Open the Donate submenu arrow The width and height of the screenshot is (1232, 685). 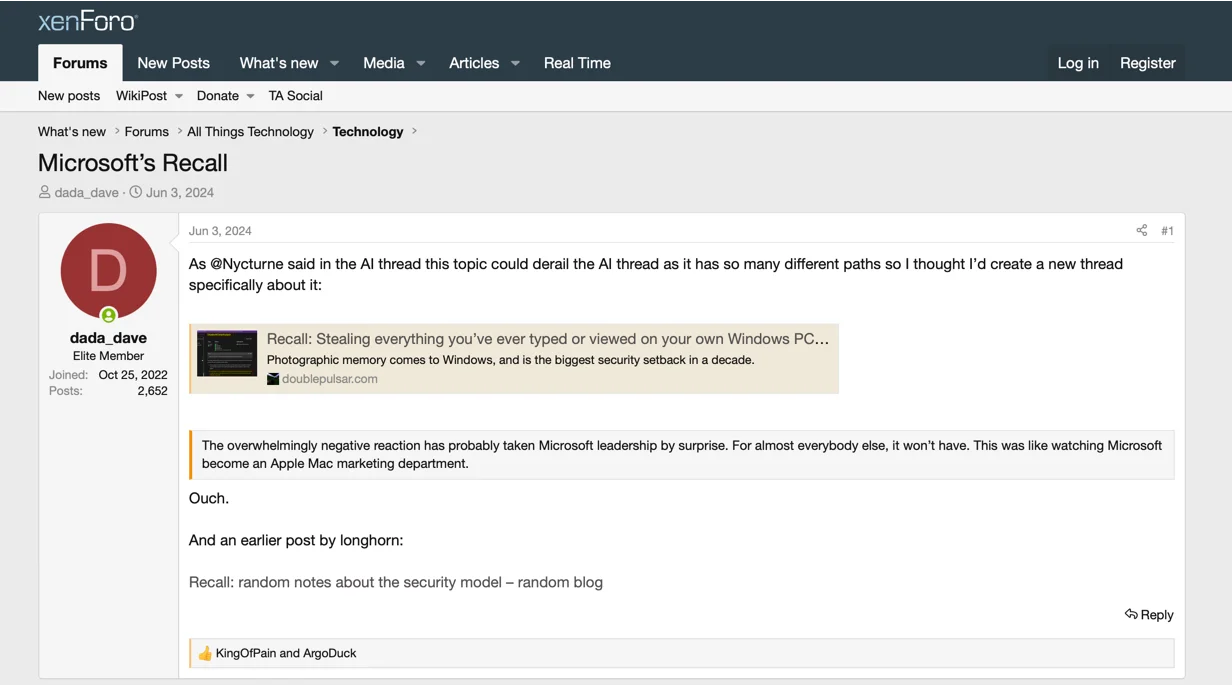250,96
